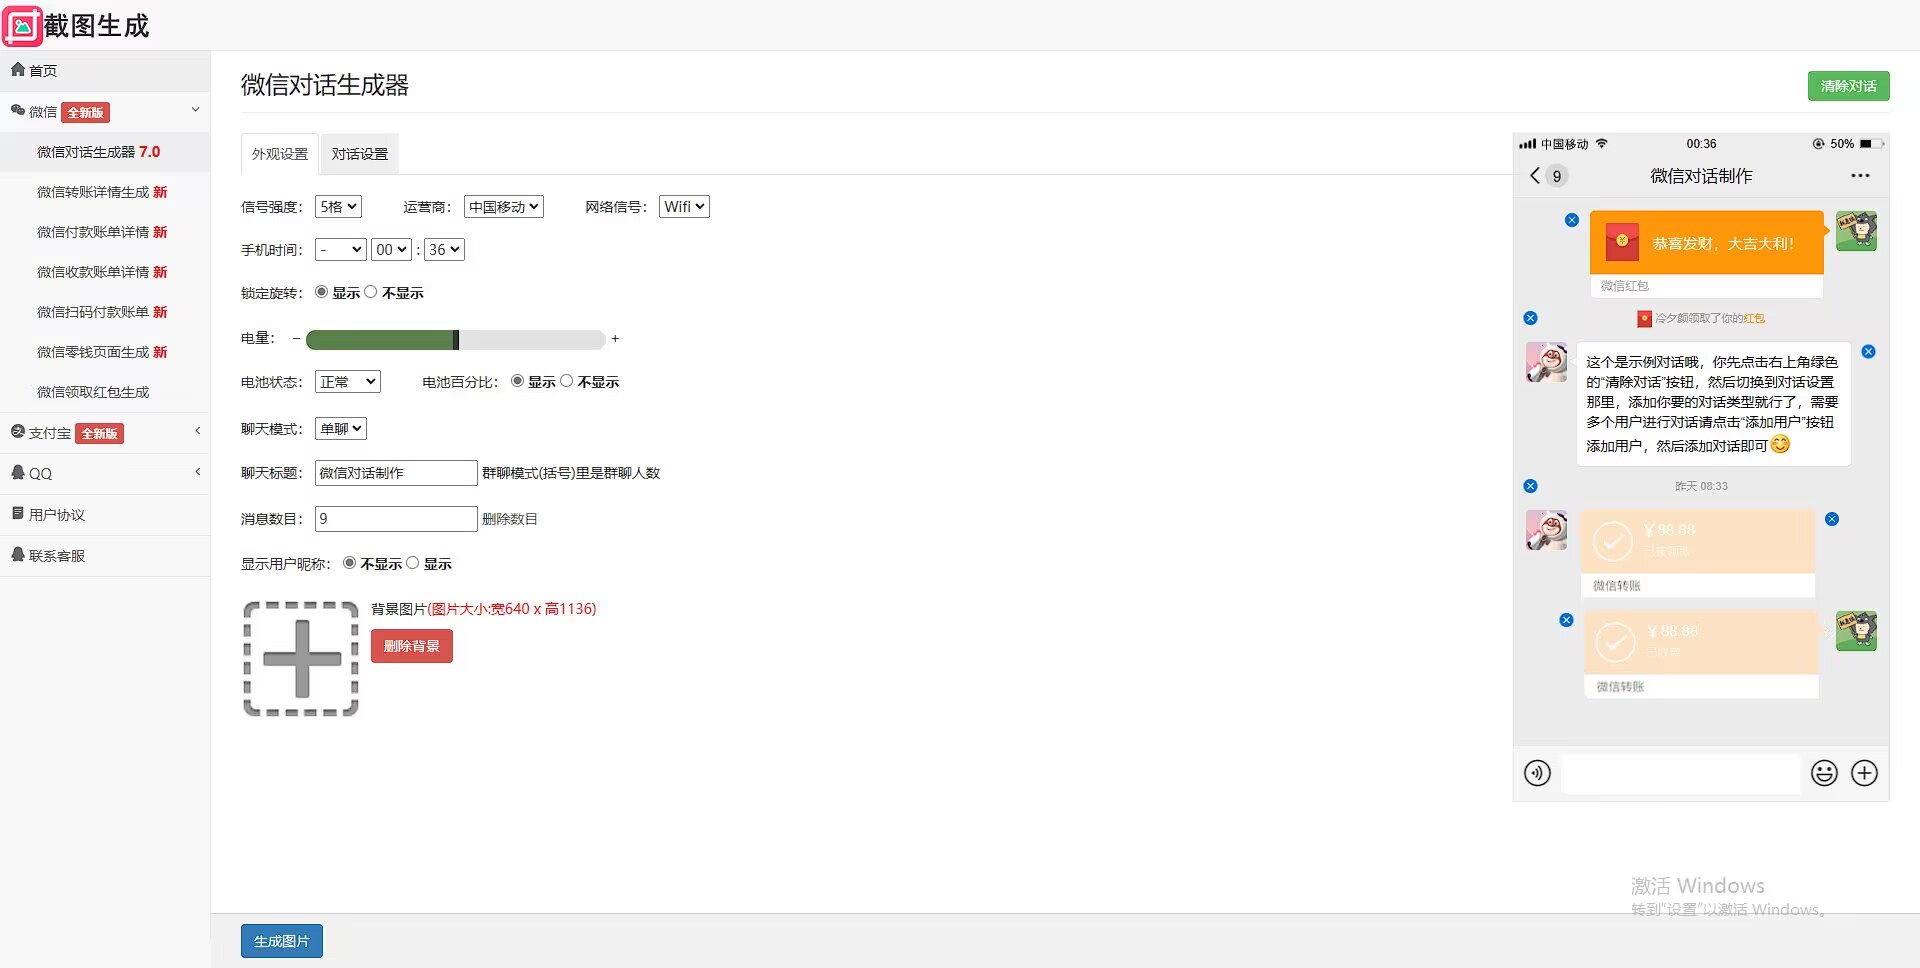Screen dimensions: 1920x968
Task: Select 显示 for 电池百分比
Action: (517, 381)
